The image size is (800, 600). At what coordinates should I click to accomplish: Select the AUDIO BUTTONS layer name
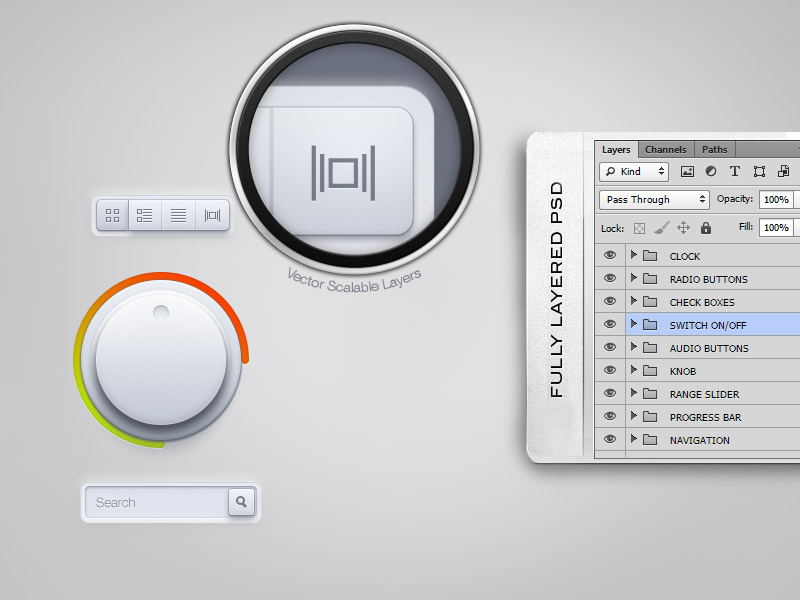709,348
